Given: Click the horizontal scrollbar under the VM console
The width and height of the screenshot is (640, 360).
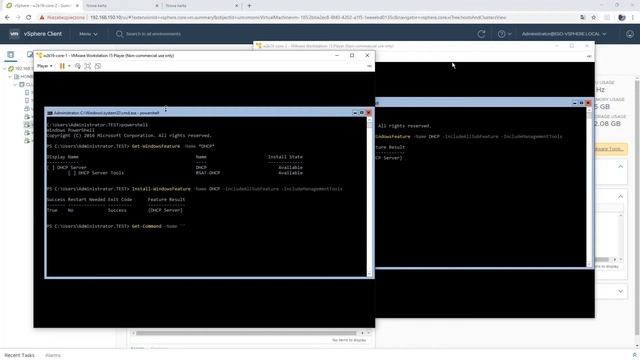Looking at the screenshot, I should [246, 333].
